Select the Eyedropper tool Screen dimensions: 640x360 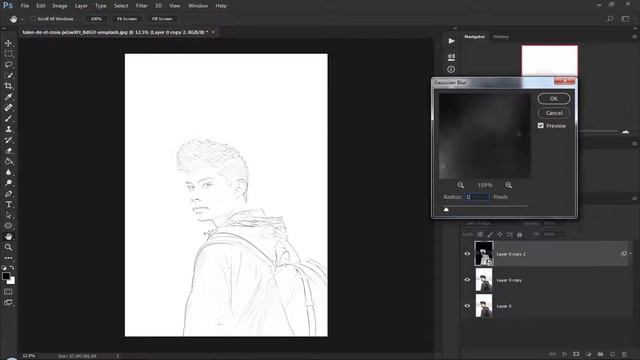click(x=8, y=97)
